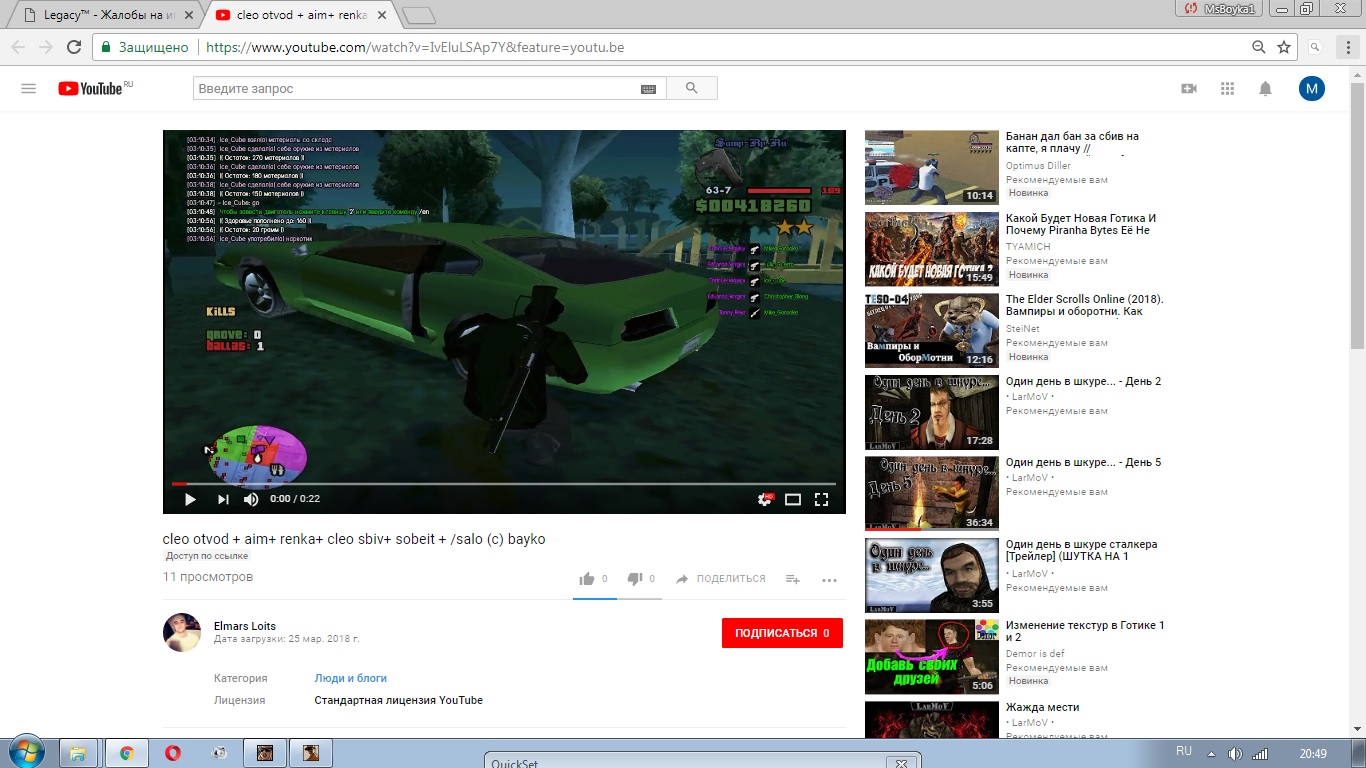Dislike the video with thumbs down
1366x768 pixels.
tap(634, 579)
